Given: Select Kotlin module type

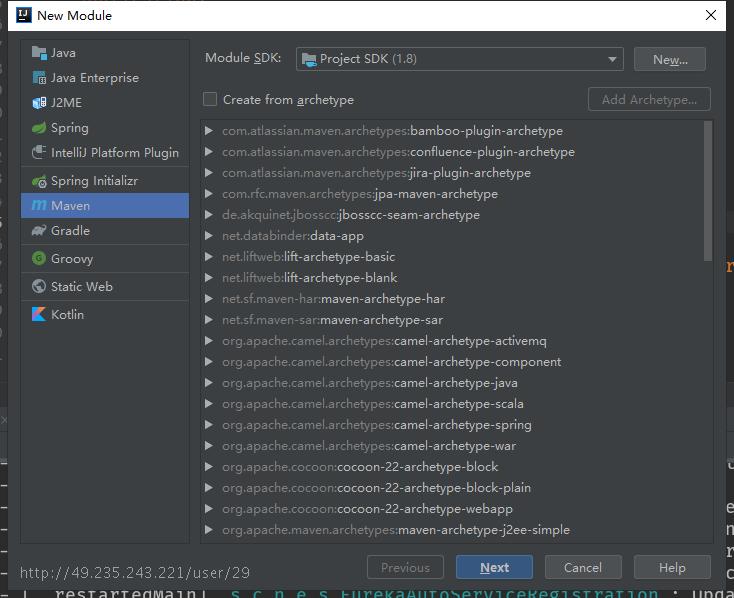Looking at the screenshot, I should coord(105,314).
